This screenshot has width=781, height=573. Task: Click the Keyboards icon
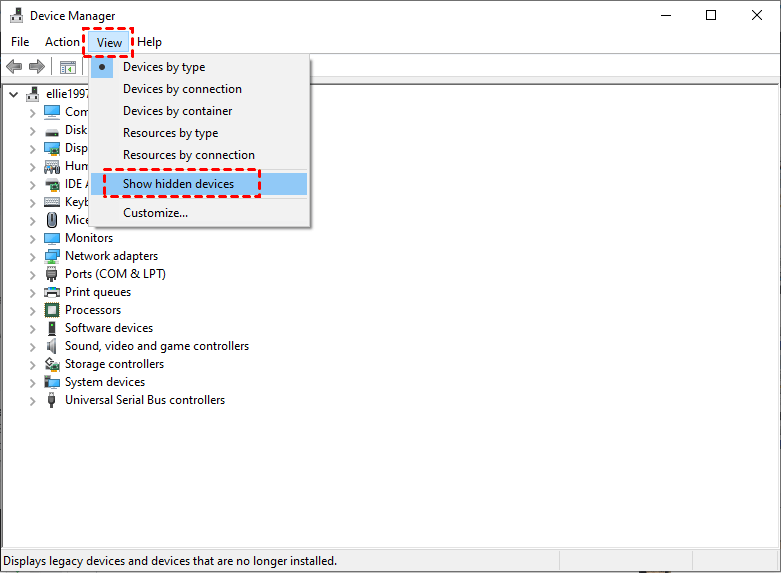point(52,202)
